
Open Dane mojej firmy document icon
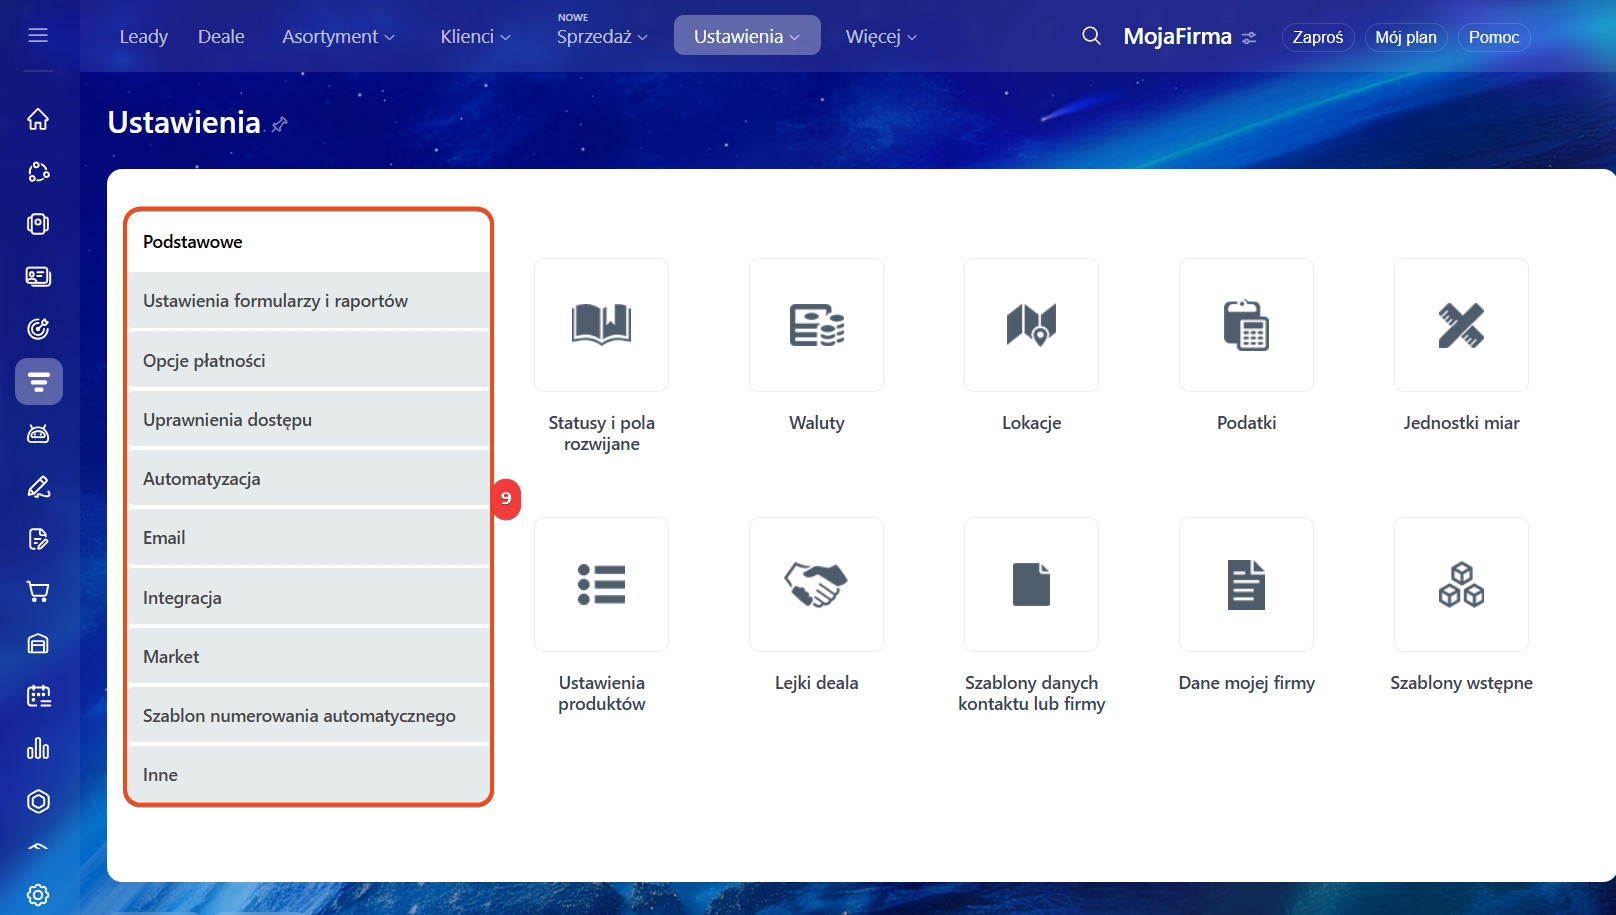[1246, 584]
